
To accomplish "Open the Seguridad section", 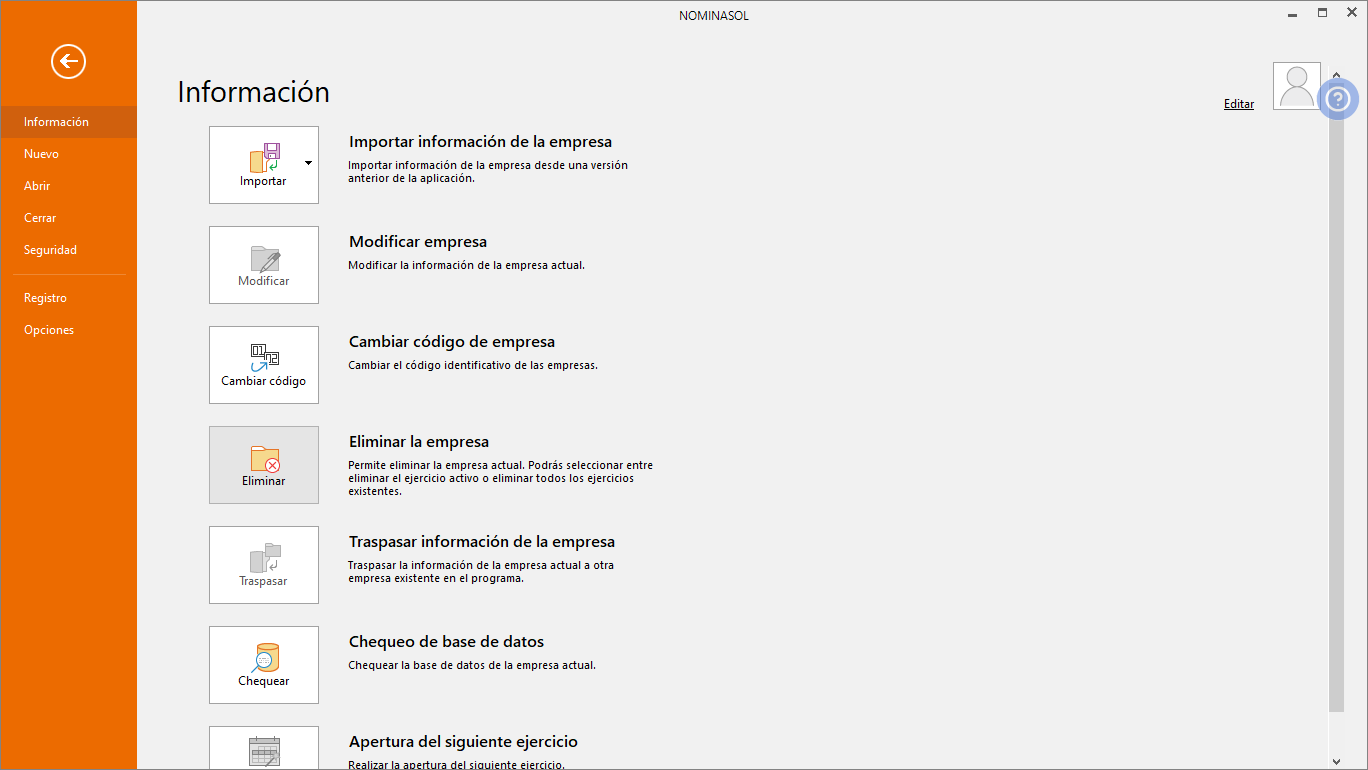I will point(68,250).
